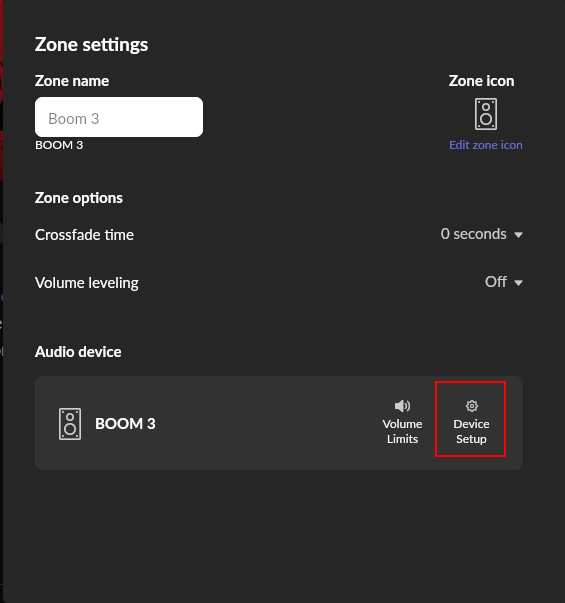This screenshot has width=565, height=603.
Task: Open Device Setup via its text label
Action: pyautogui.click(x=471, y=431)
